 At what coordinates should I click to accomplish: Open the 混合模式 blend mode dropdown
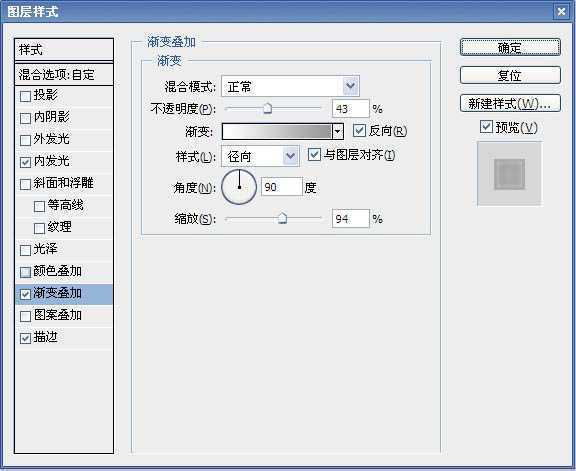290,87
